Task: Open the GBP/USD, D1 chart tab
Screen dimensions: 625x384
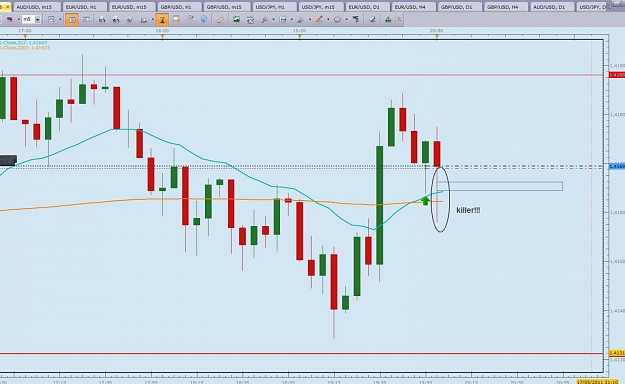Action: tap(460, 7)
